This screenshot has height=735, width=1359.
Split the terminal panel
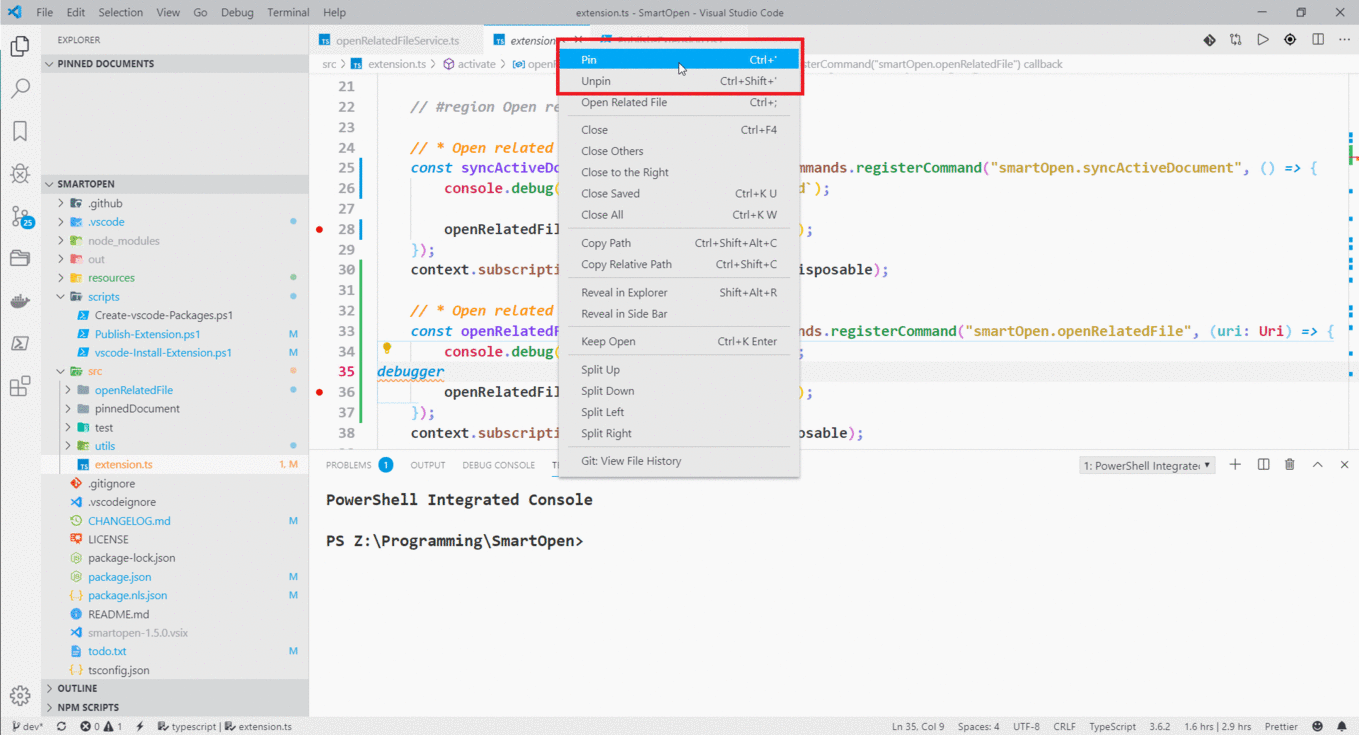1263,464
